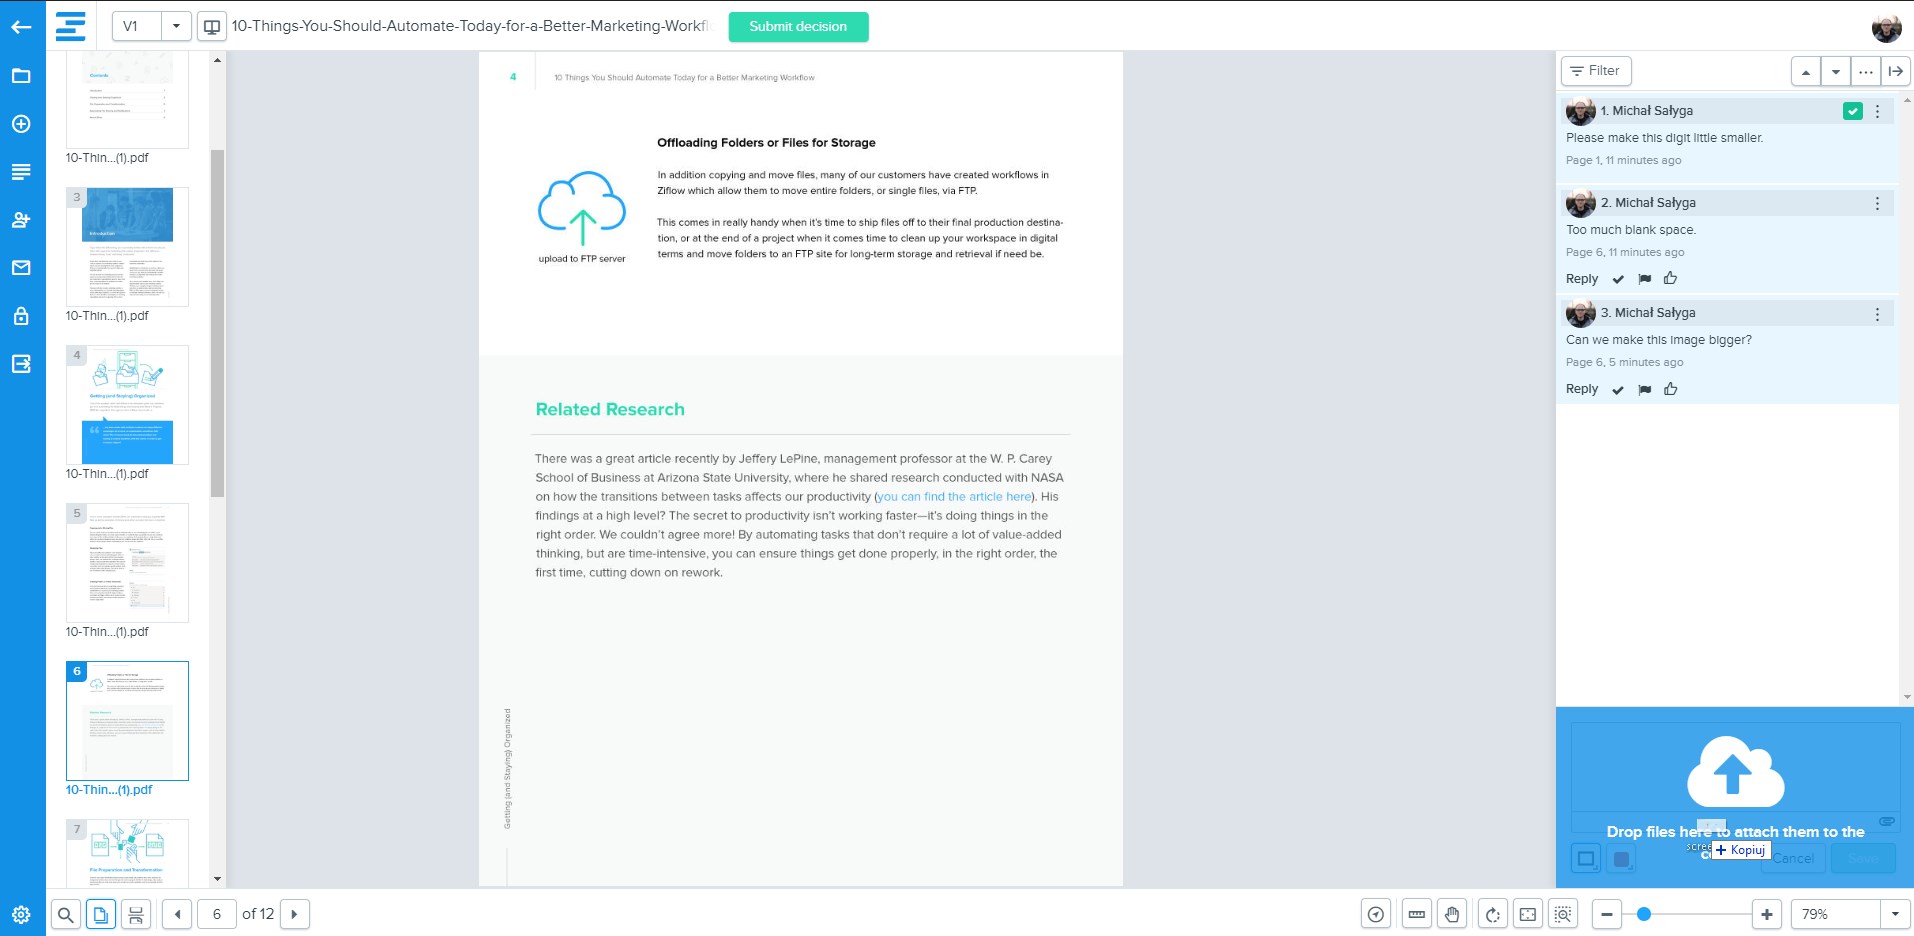The width and height of the screenshot is (1914, 936).
Task: Follow the 'you can find the article here' link
Action: pyautogui.click(x=954, y=497)
